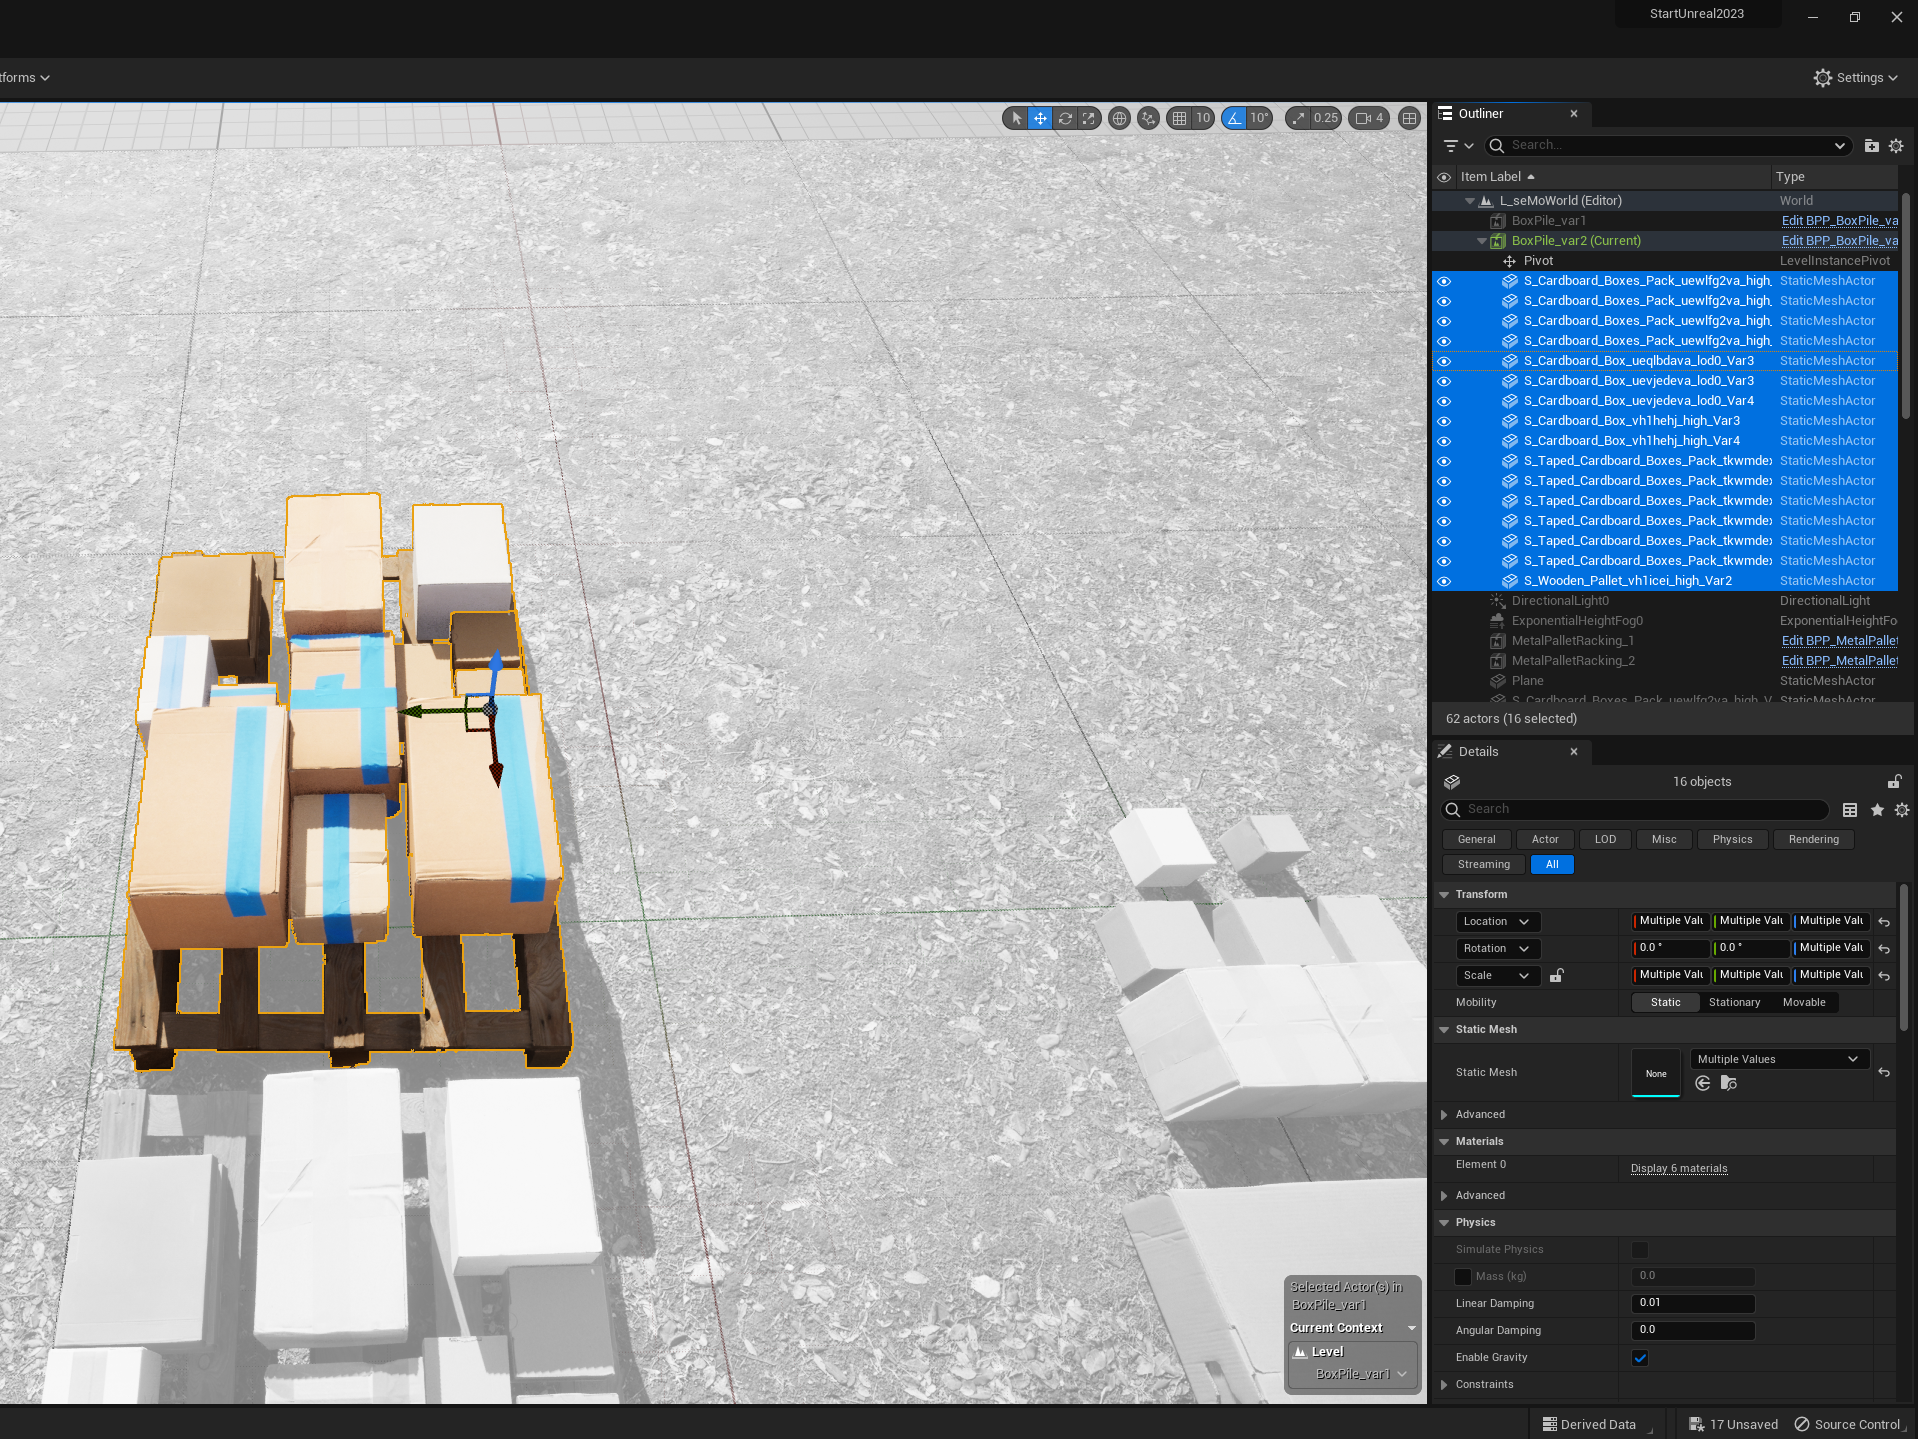Open viewport layout options icon

tap(1409, 118)
